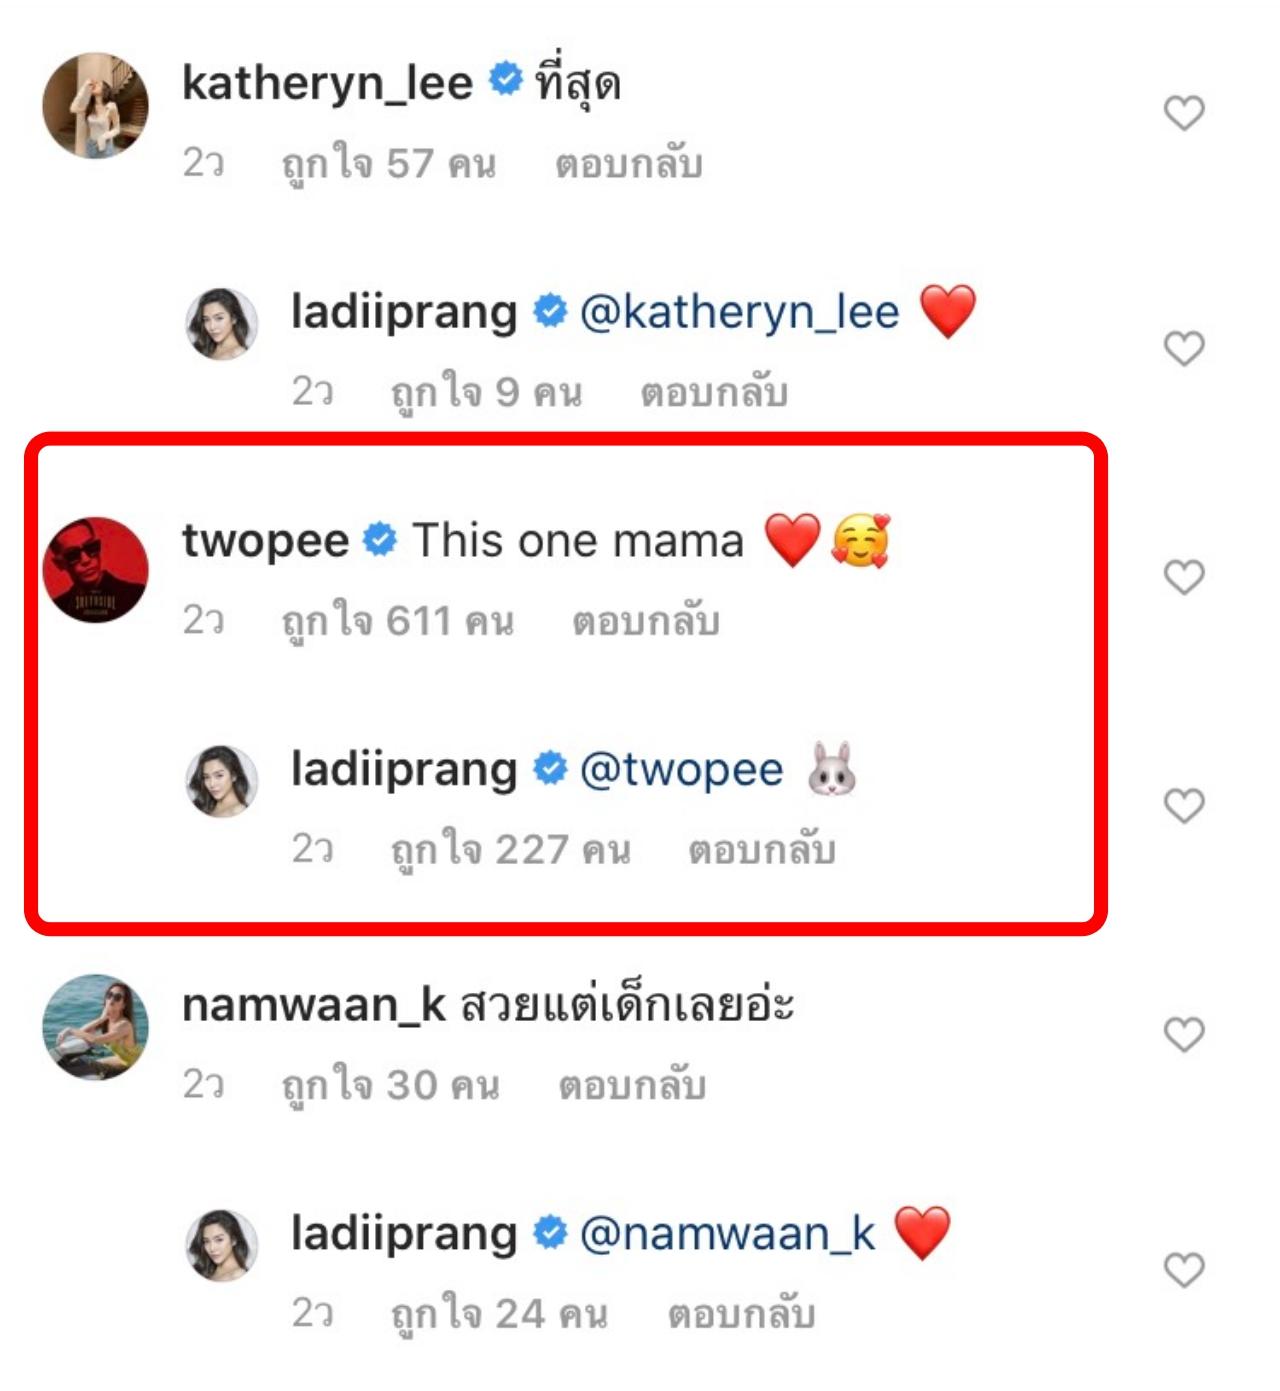Tap heart on twopee's "This one mama" comment

coord(1184,577)
